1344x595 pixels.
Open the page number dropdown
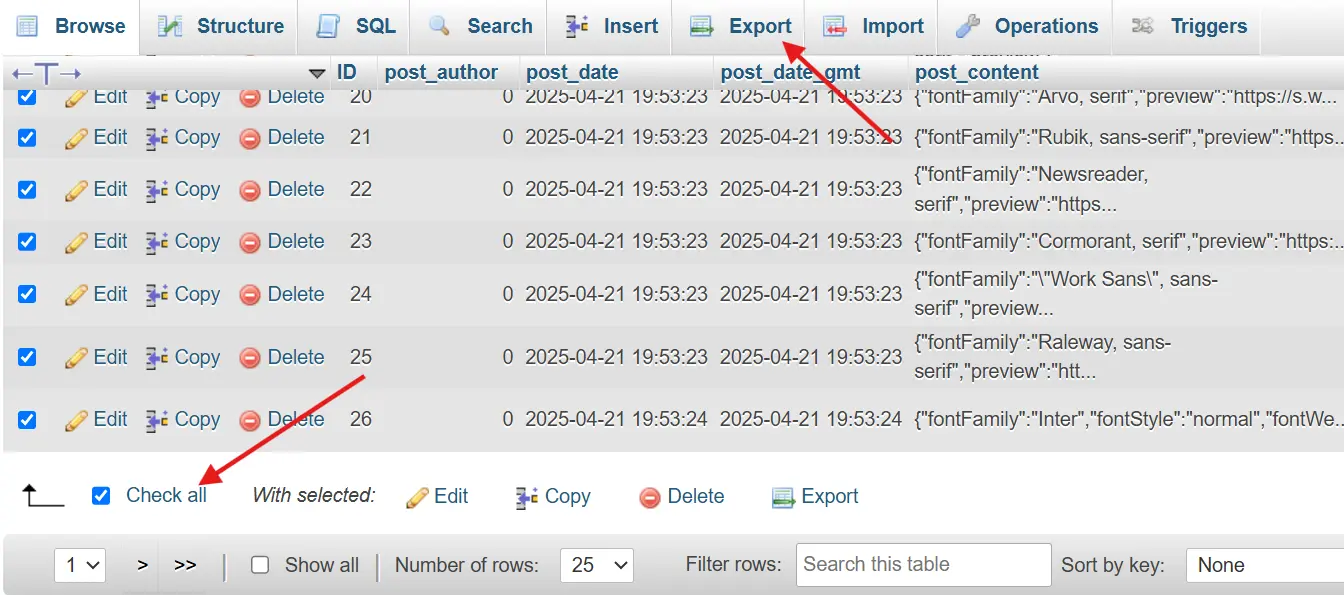80,565
